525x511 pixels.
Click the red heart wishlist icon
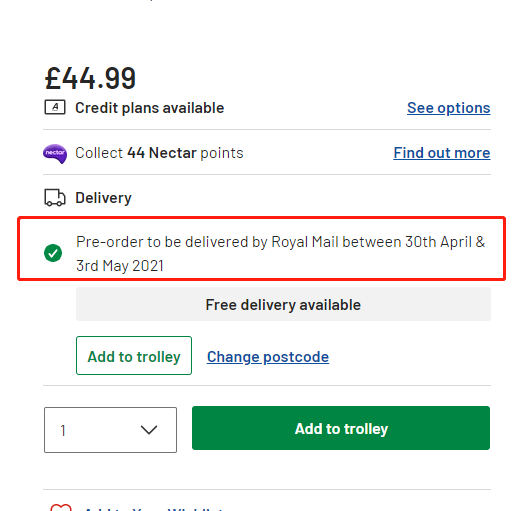(61, 507)
